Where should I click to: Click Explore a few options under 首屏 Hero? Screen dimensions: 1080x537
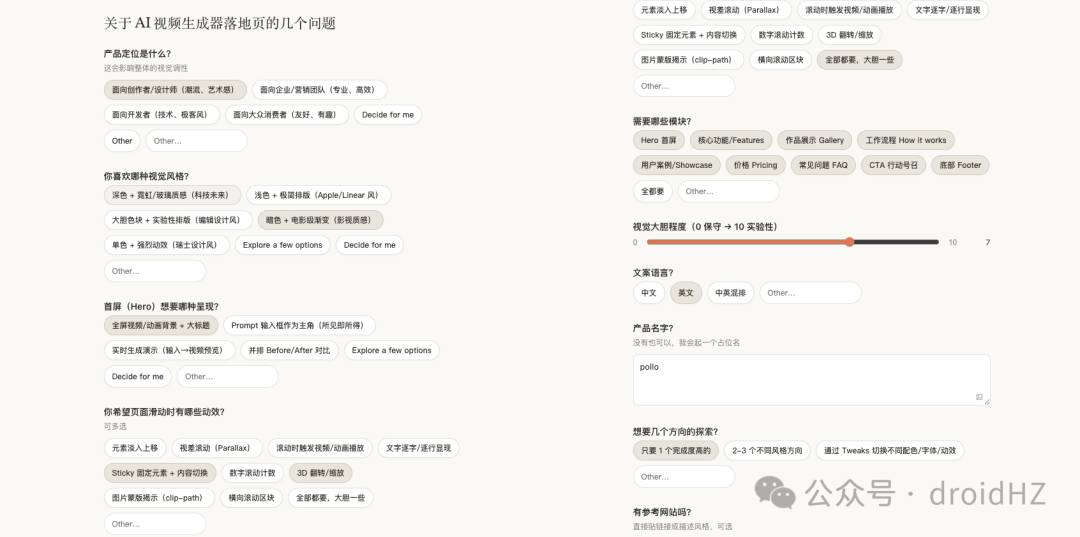(391, 350)
